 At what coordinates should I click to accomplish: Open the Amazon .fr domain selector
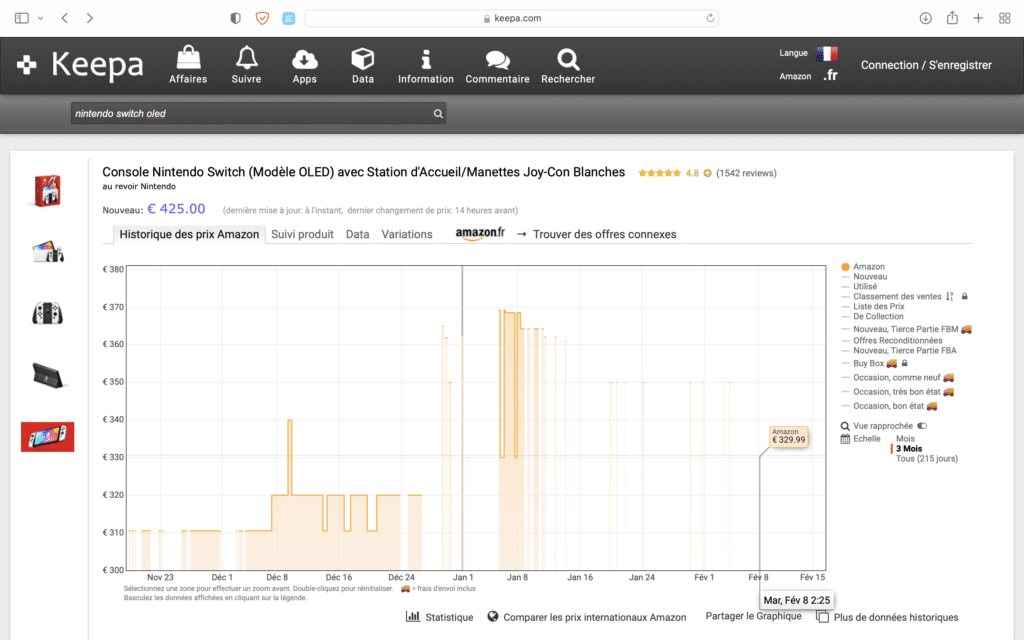(830, 76)
